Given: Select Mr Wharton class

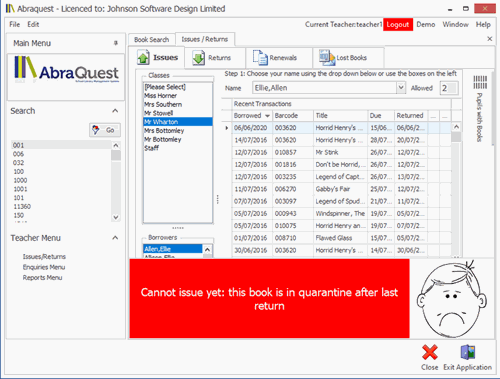Looking at the screenshot, I should coord(178,122).
